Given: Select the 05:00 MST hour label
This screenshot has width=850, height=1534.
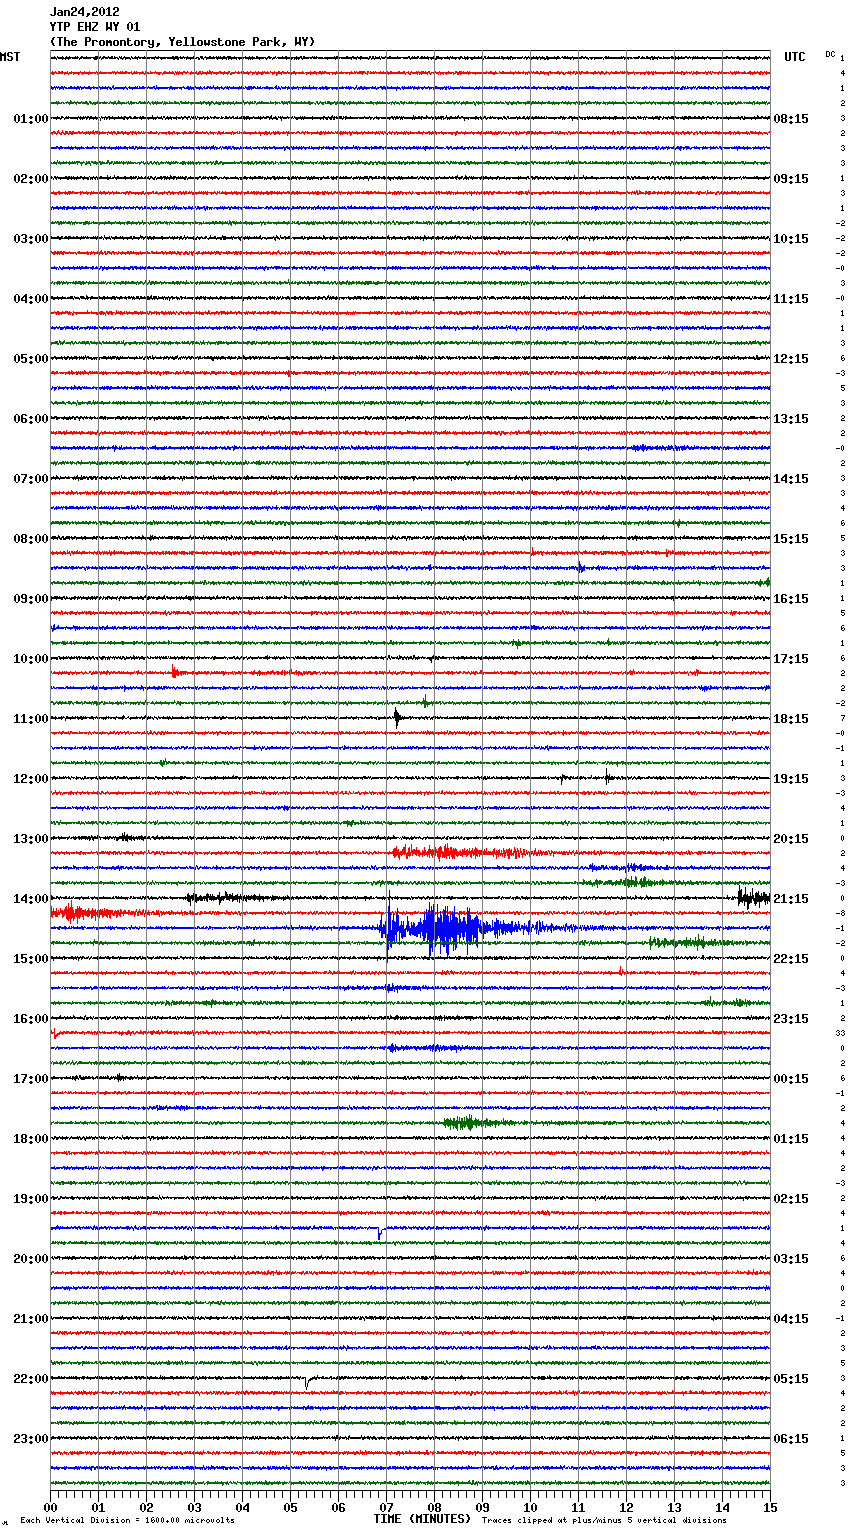Looking at the screenshot, I should 31,359.
